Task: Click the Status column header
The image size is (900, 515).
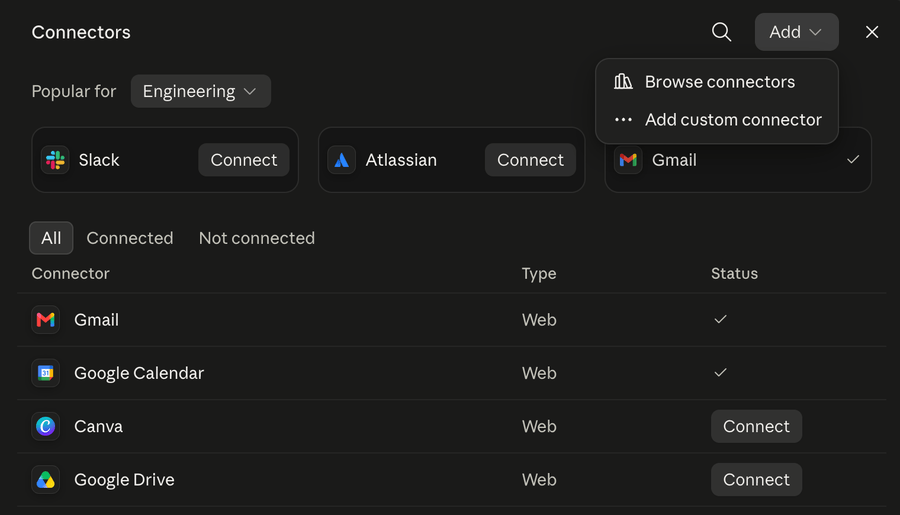Action: (734, 273)
